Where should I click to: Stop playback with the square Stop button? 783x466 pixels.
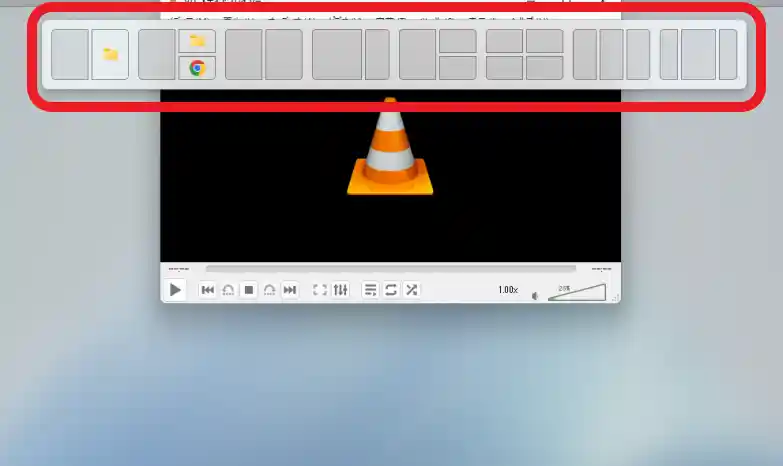click(x=249, y=290)
